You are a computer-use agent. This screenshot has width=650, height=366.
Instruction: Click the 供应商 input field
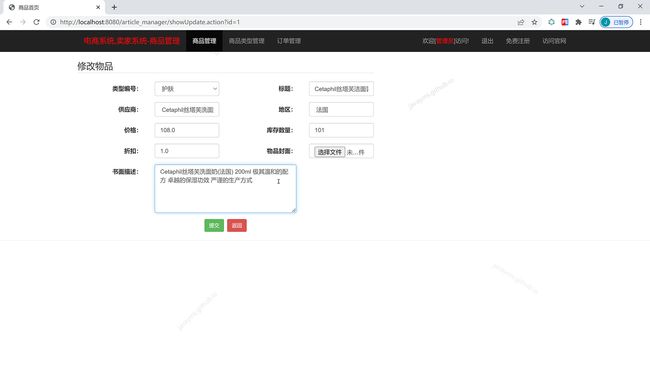[x=187, y=109]
